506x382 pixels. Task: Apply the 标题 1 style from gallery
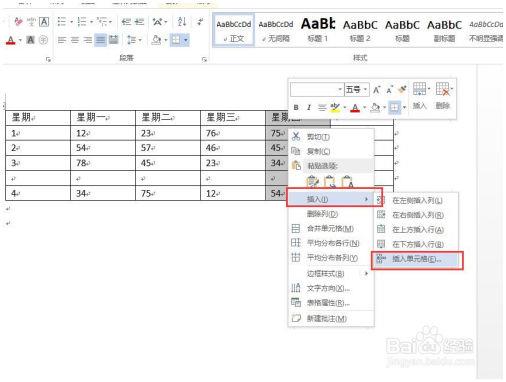click(x=318, y=30)
